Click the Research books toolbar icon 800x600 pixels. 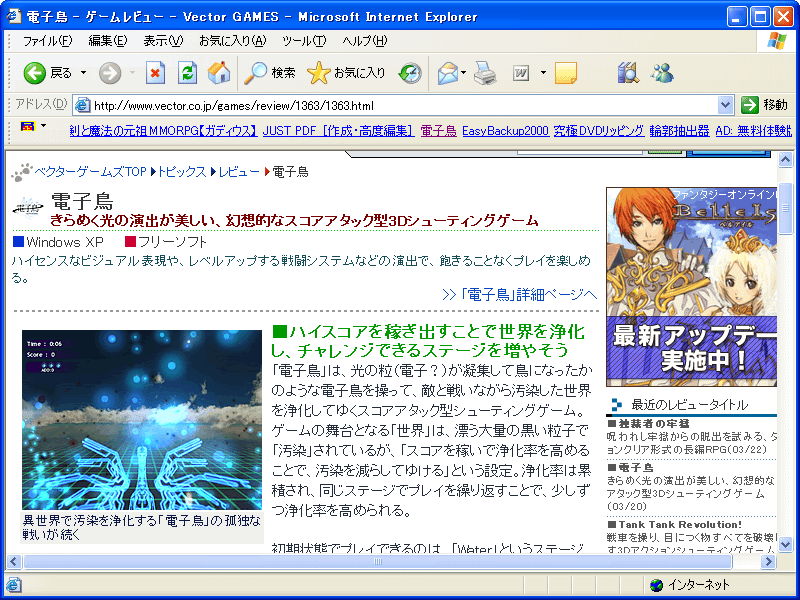point(627,73)
